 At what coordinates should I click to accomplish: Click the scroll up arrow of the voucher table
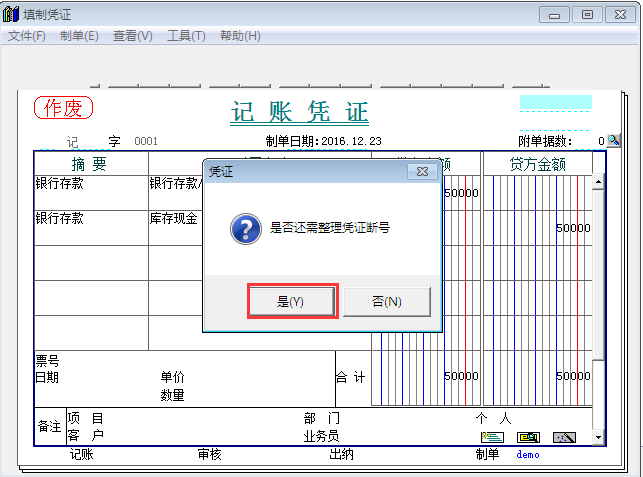click(598, 183)
